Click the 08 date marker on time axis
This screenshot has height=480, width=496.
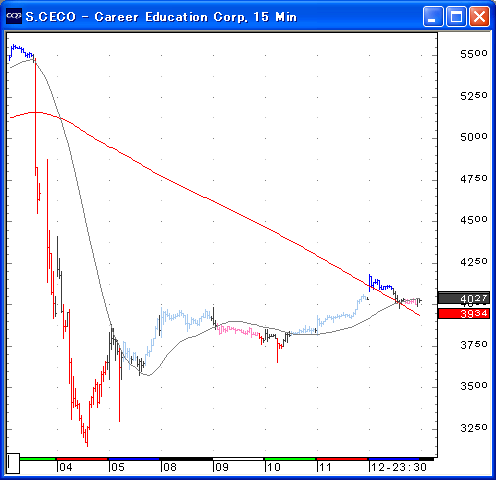coord(170,467)
